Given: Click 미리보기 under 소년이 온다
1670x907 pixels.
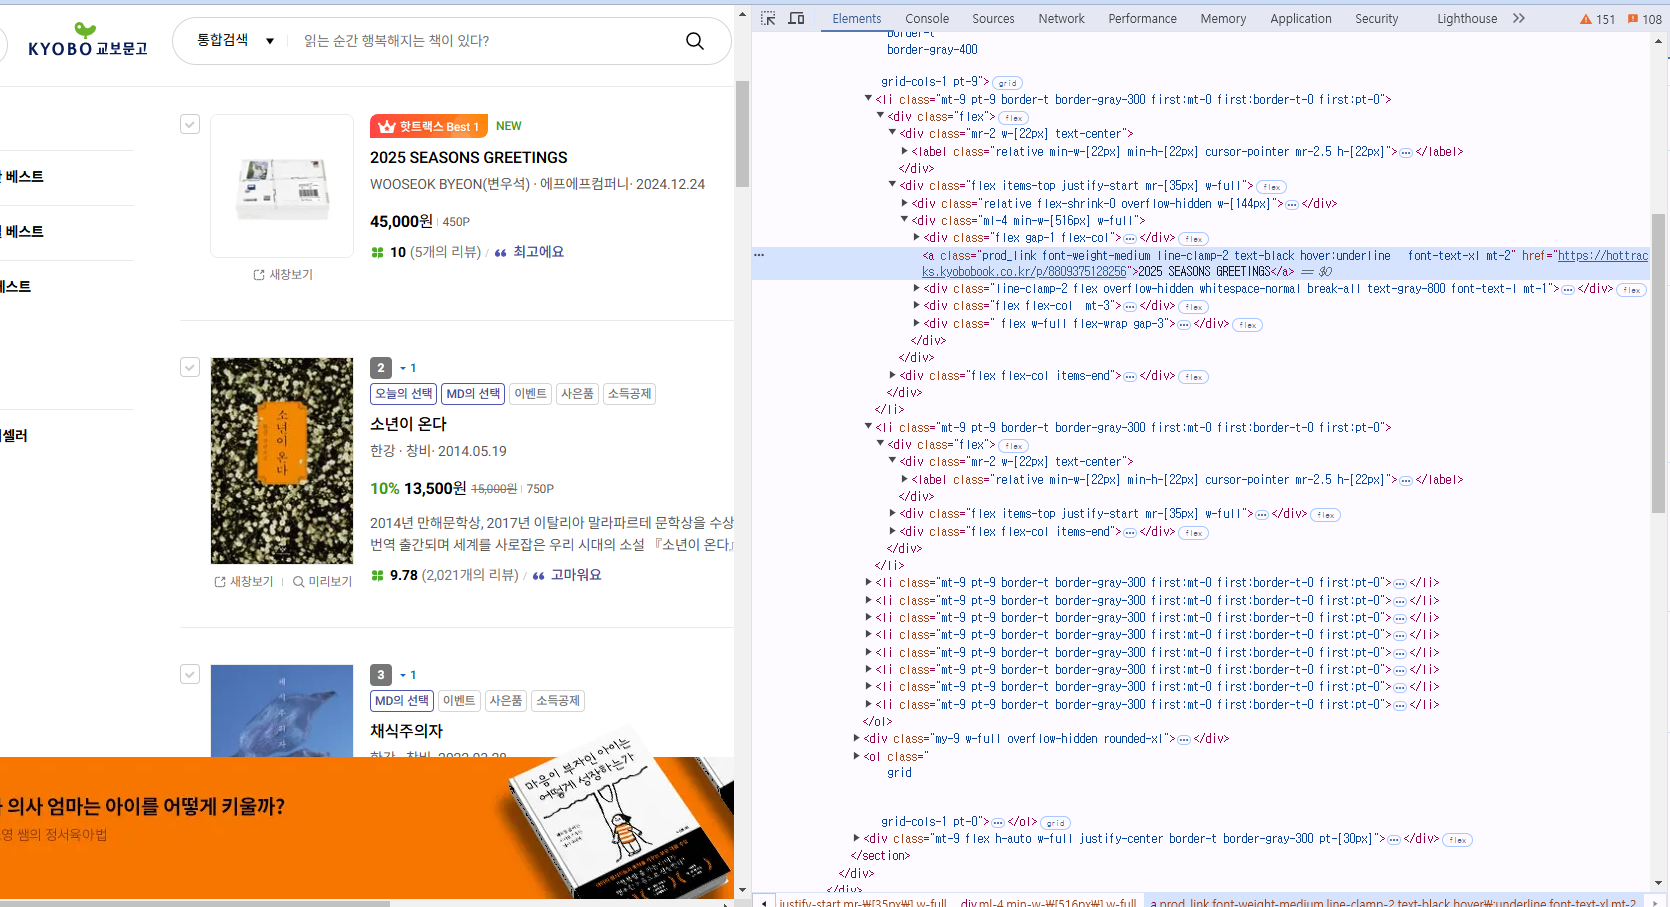Looking at the screenshot, I should click(x=322, y=581).
